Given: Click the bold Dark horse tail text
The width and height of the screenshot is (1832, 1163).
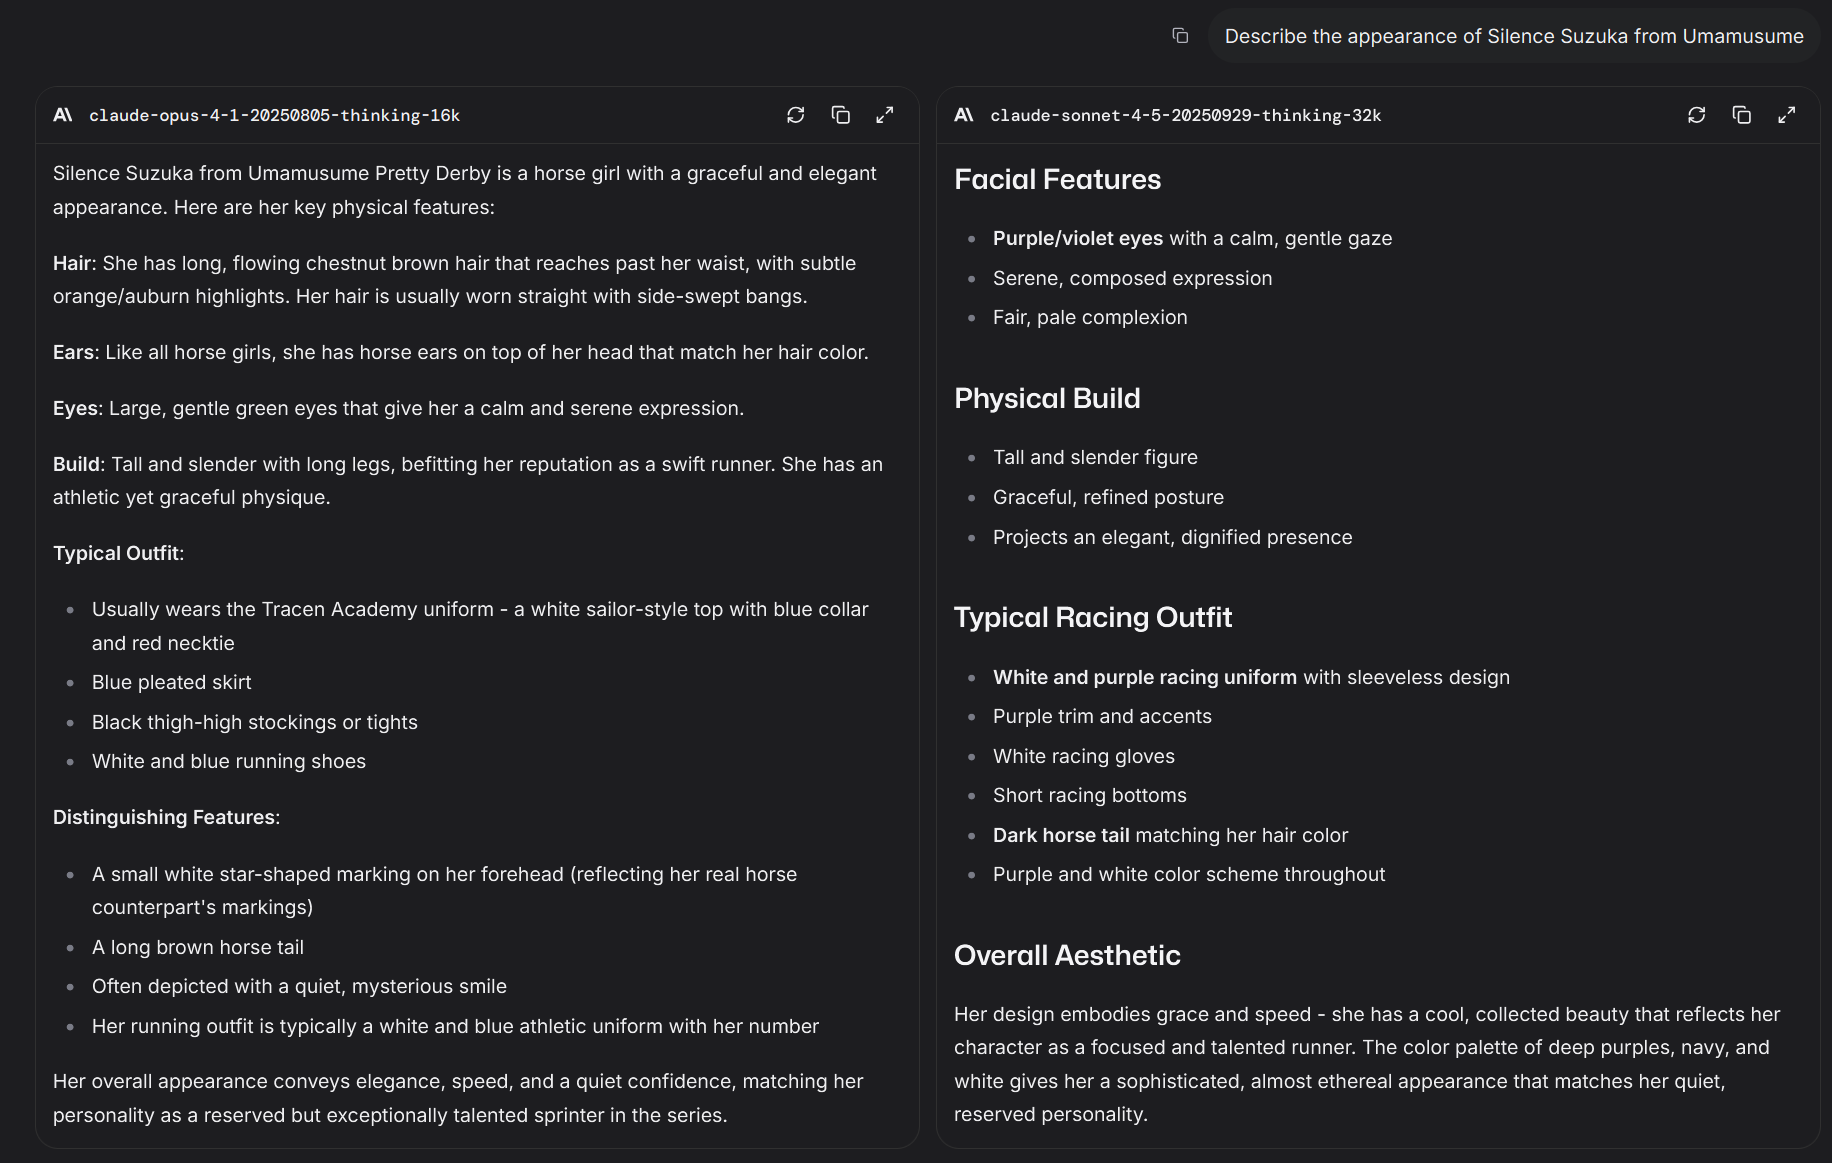Looking at the screenshot, I should (x=1061, y=836).
